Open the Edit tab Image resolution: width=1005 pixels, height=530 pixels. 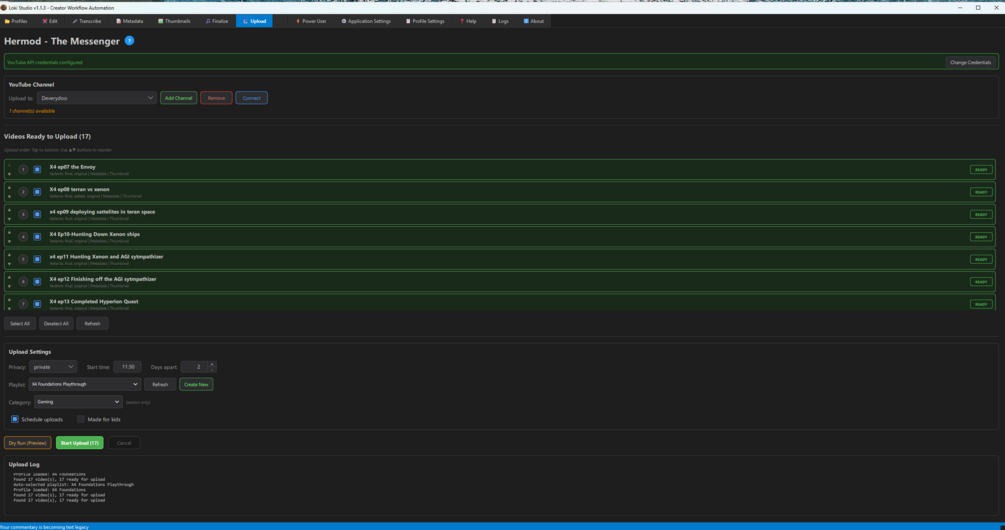(x=50, y=21)
